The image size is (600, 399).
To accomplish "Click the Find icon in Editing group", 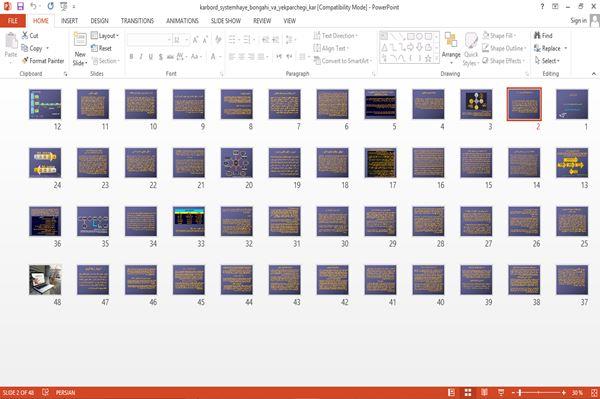I will tap(538, 35).
